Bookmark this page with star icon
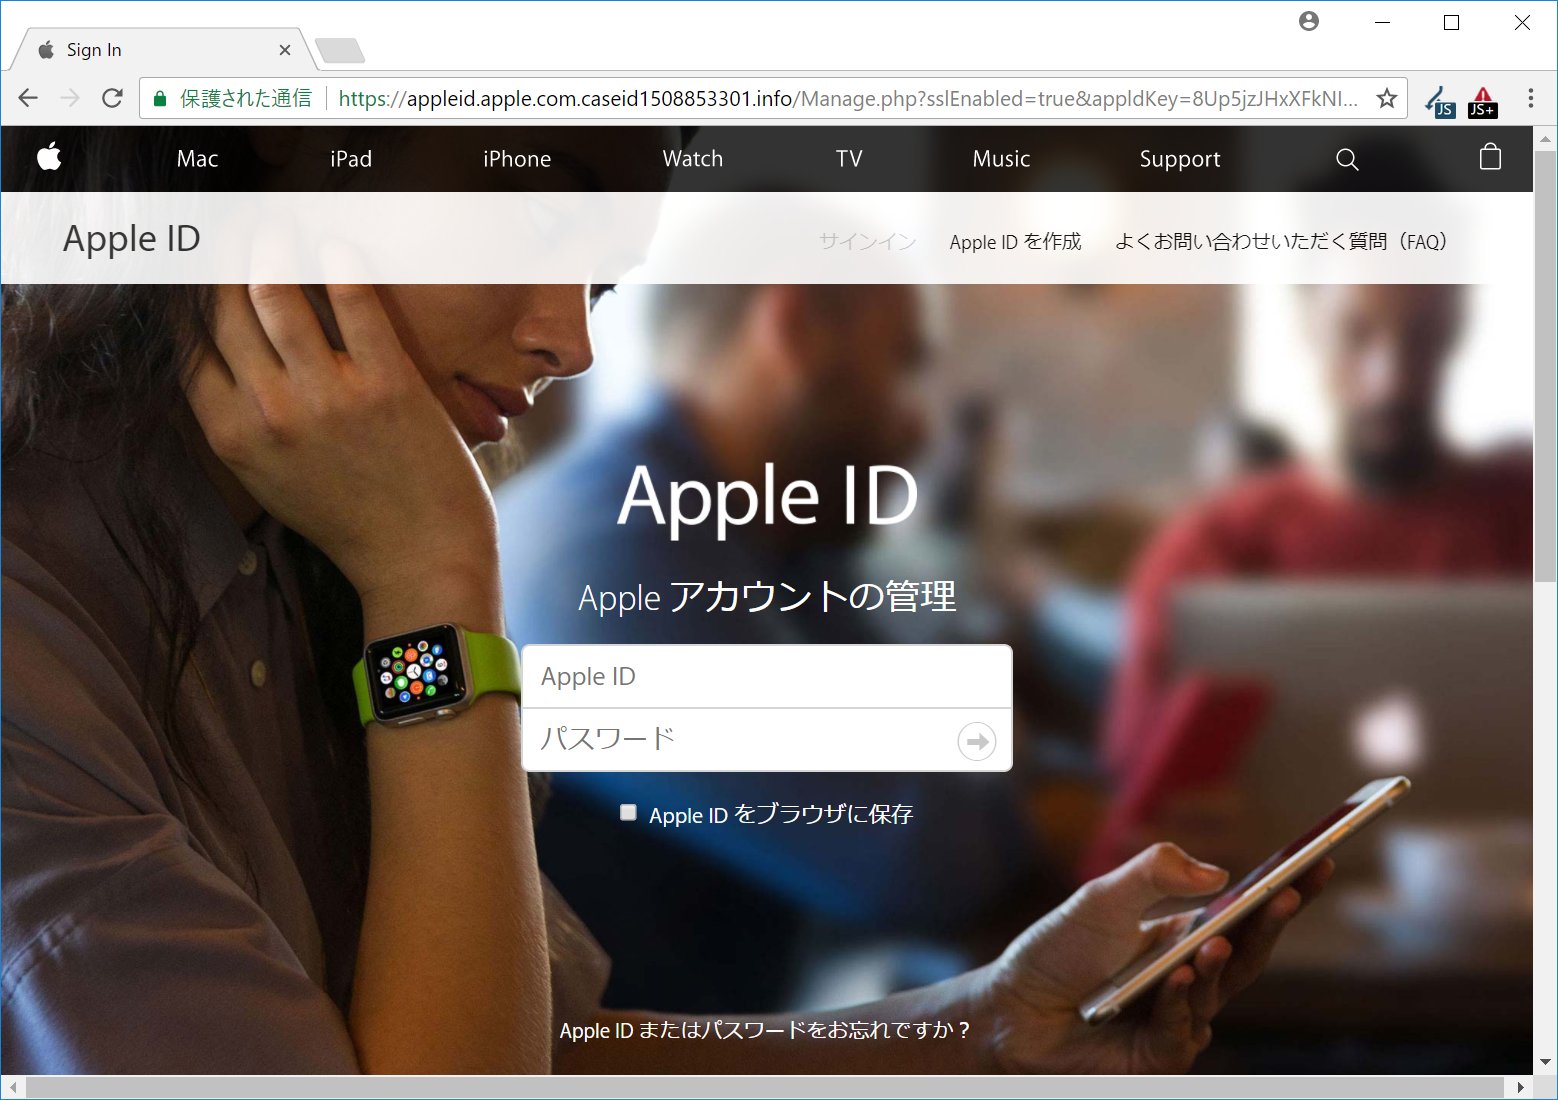Viewport: 1558px width, 1100px height. click(x=1386, y=98)
